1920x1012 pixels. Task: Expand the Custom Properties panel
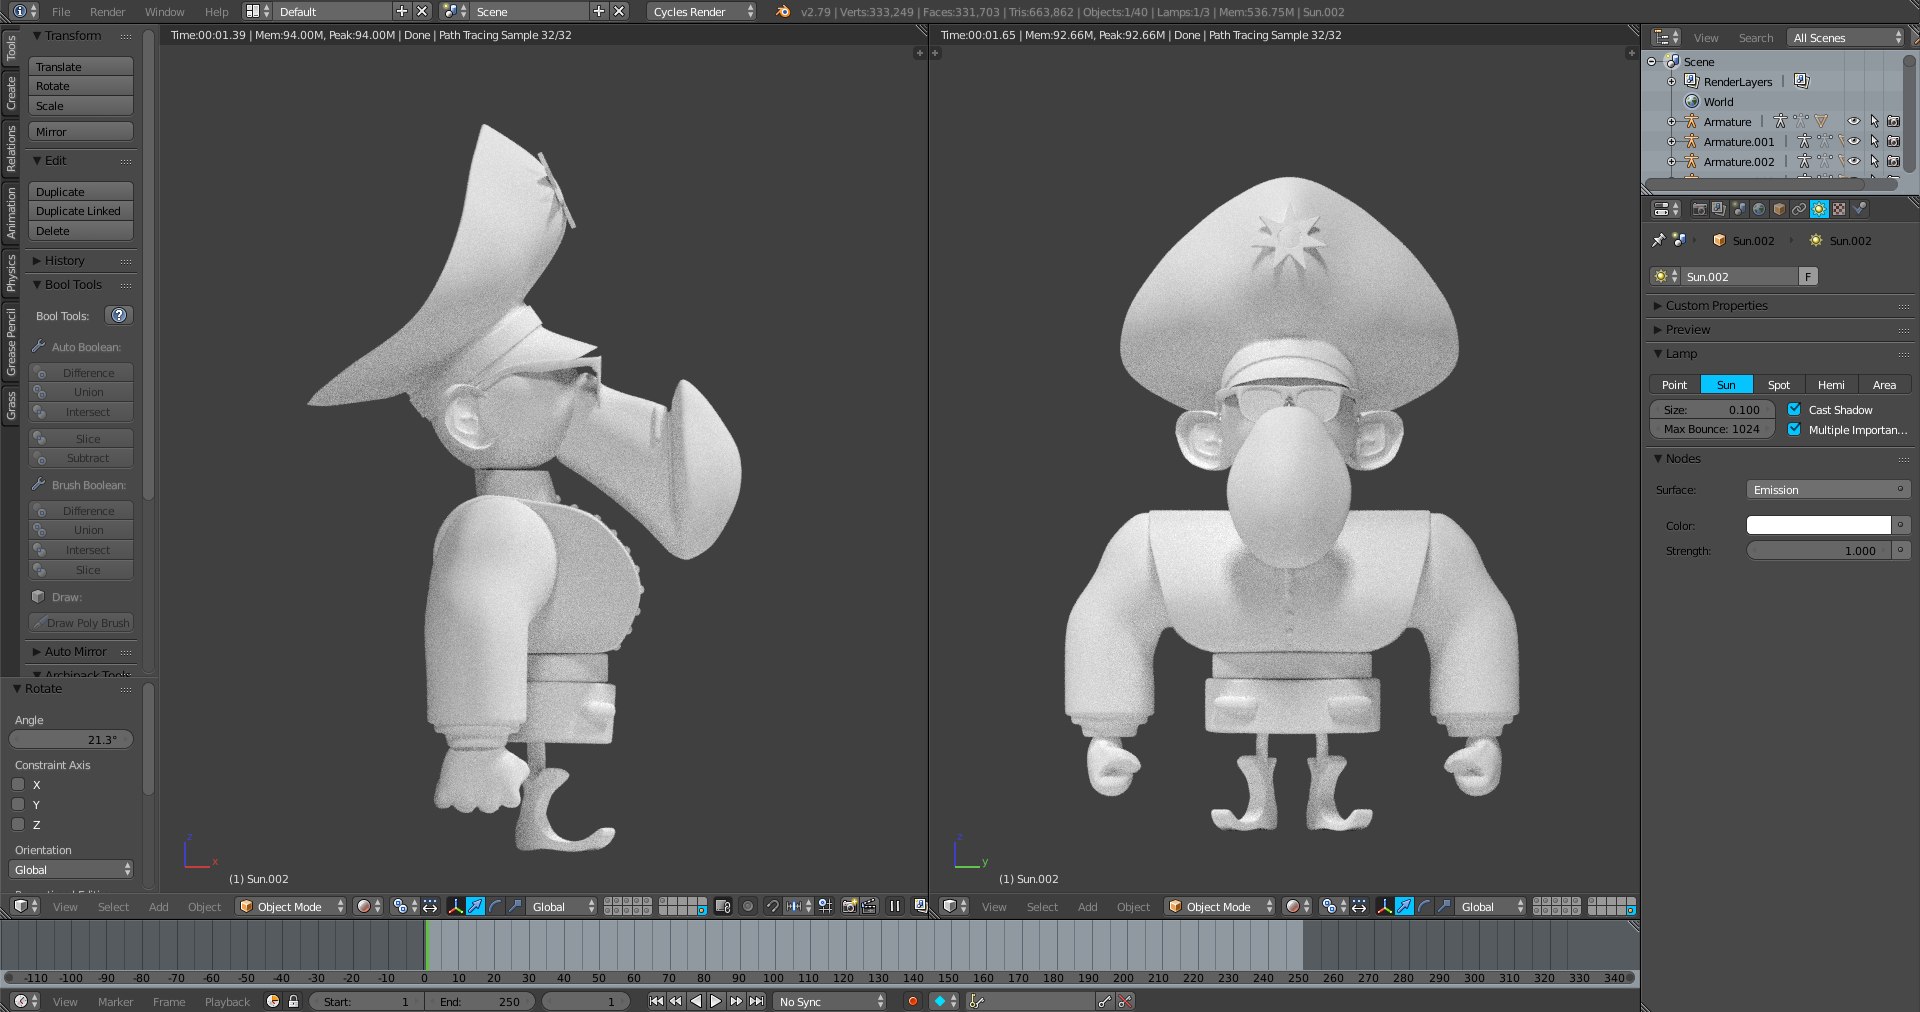click(x=1716, y=305)
